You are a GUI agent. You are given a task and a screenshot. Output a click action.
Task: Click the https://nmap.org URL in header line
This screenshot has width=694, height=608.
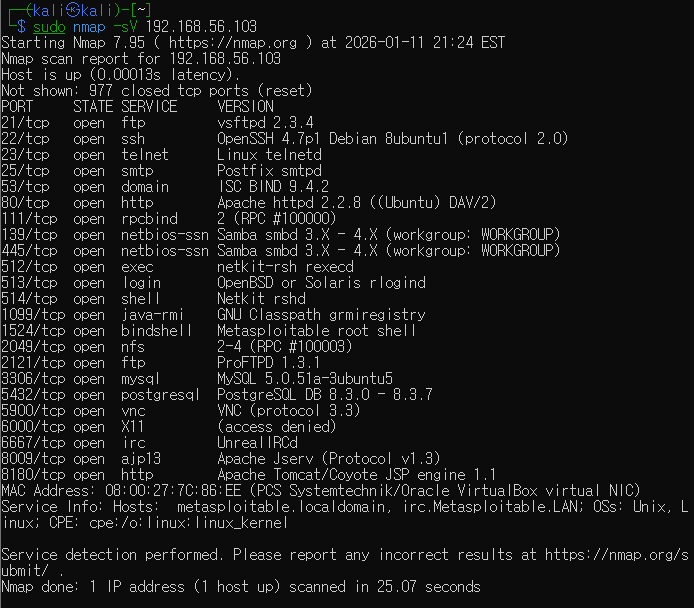[233, 43]
